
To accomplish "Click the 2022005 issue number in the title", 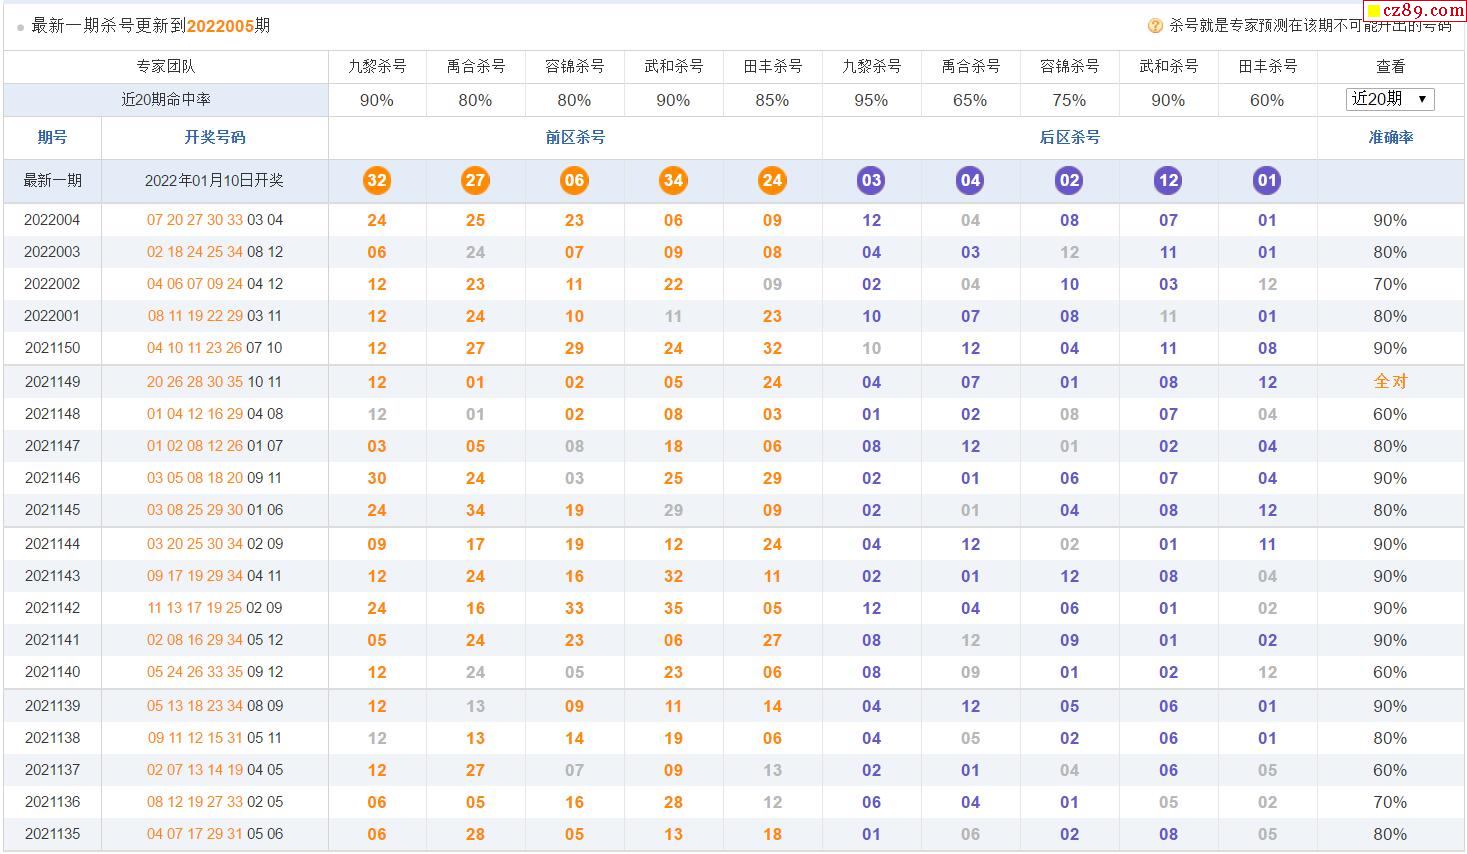I will pyautogui.click(x=220, y=26).
